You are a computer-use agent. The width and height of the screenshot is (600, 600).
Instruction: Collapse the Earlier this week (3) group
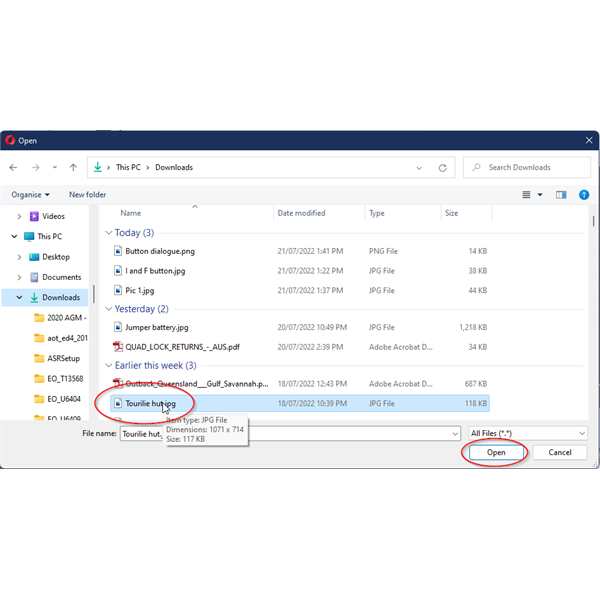click(x=109, y=366)
